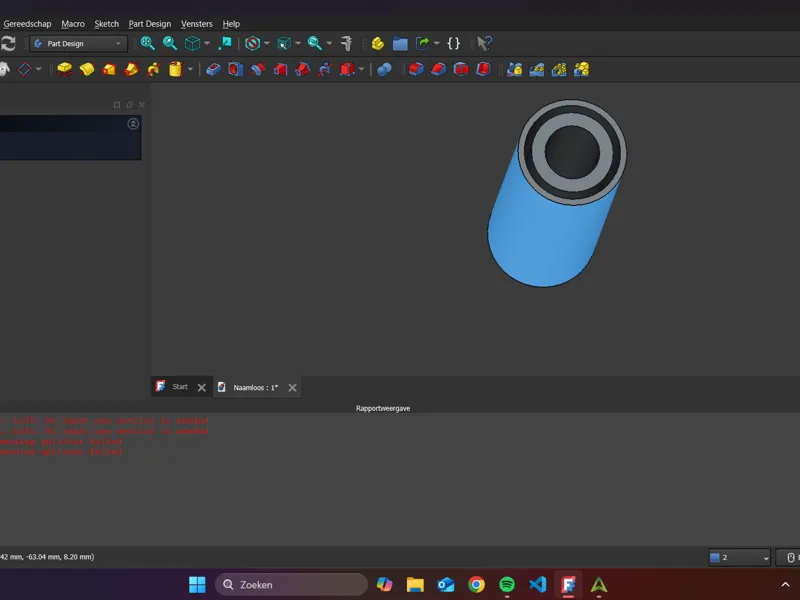Fit all content using the zoom icon
800x600 pixels.
point(147,43)
